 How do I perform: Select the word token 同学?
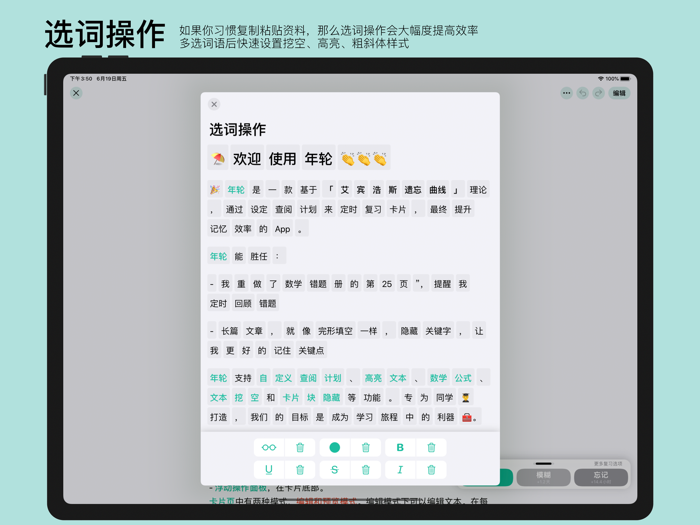(445, 397)
